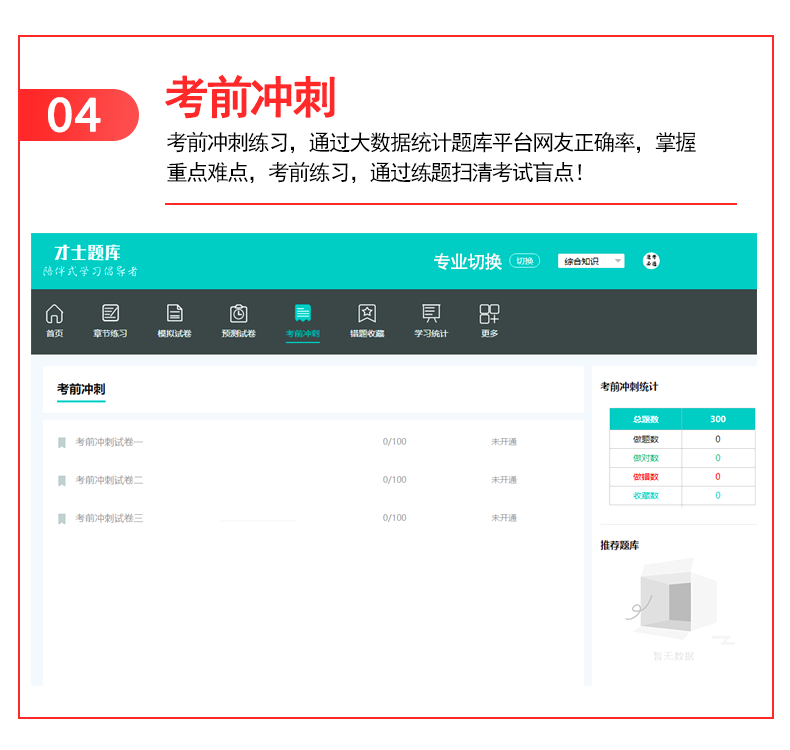This screenshot has width=790, height=750.
Task: Open 更多 more apps icon
Action: point(489,313)
